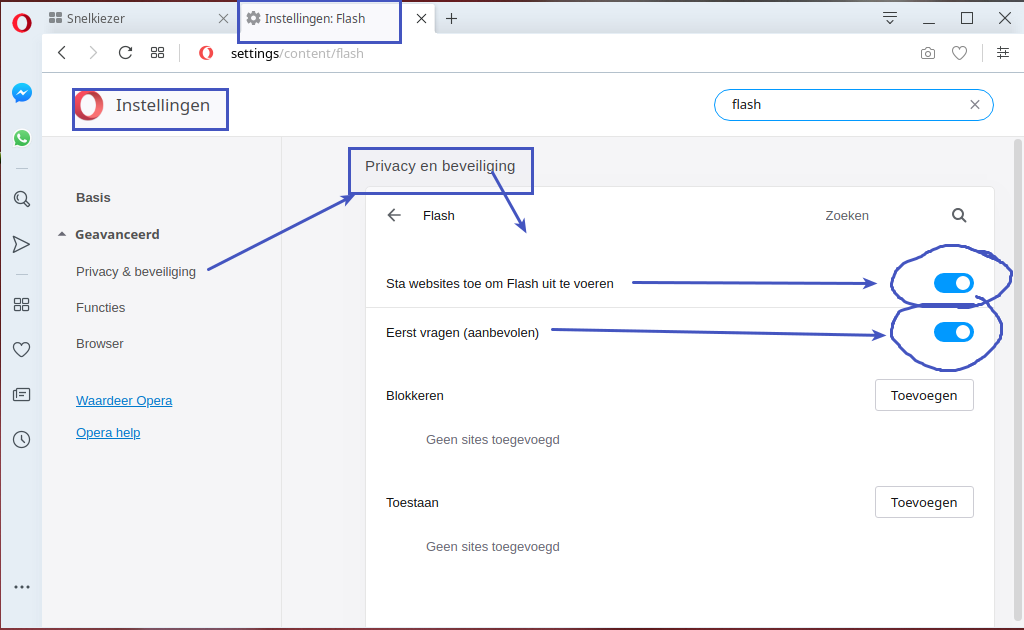Open the sidebar search icon
1024x630 pixels.
pos(22,199)
